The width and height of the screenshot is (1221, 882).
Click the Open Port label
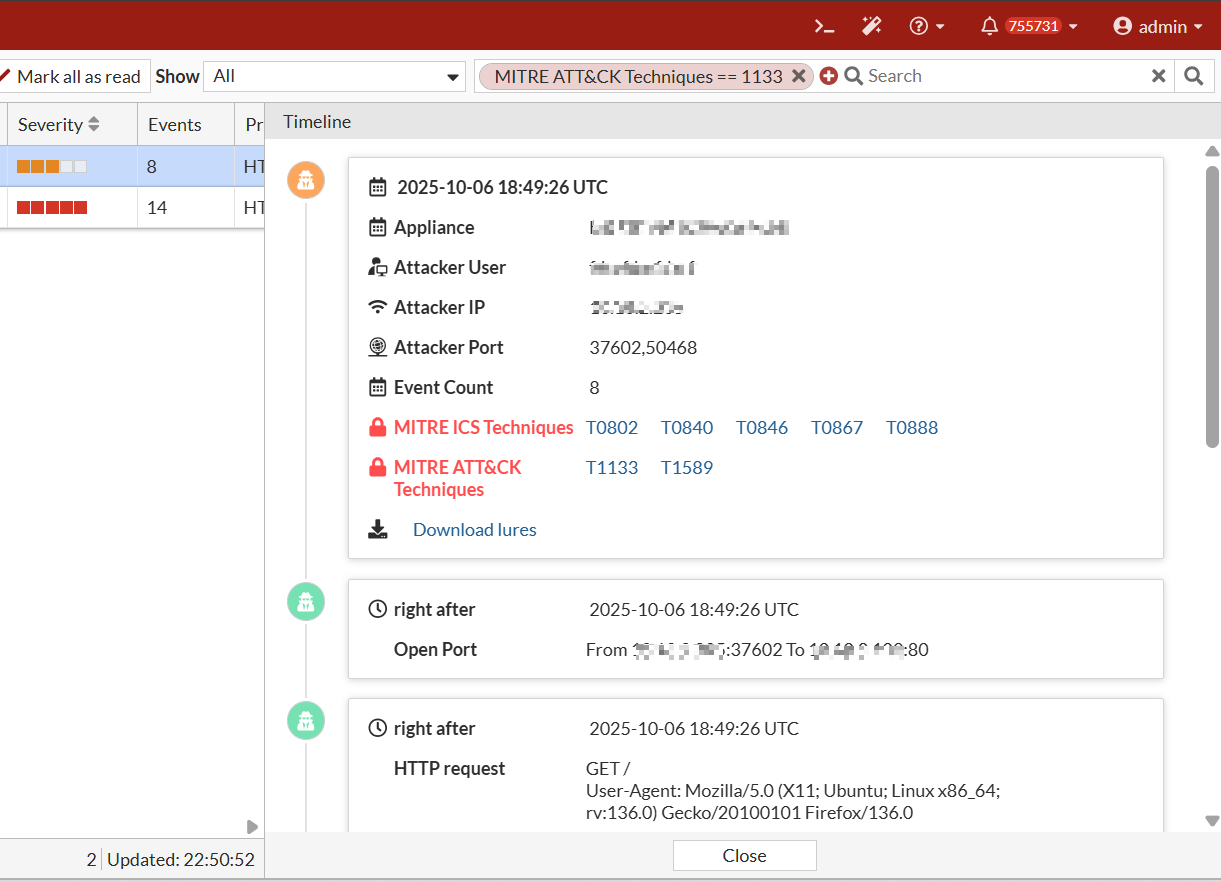[x=435, y=650]
